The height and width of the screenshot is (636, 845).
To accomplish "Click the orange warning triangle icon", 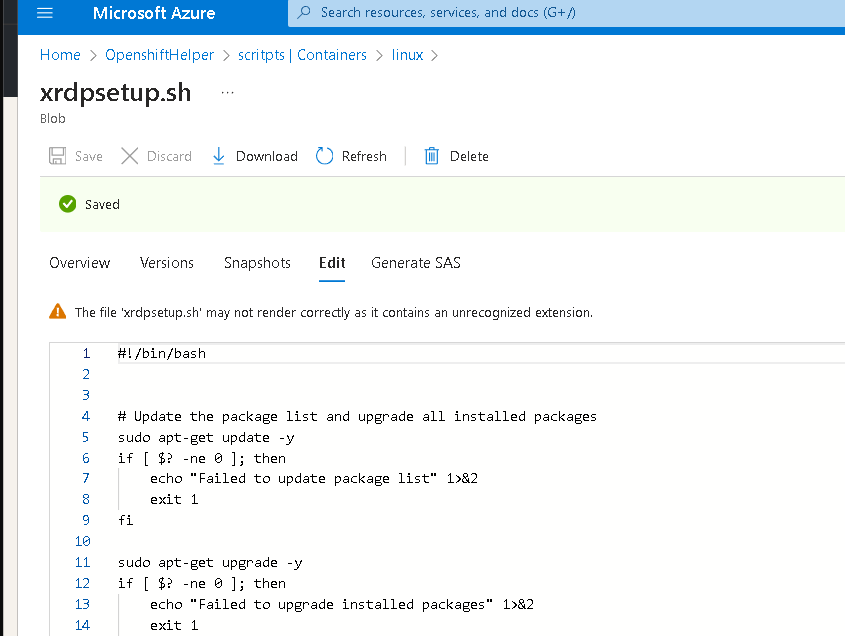I will click(58, 312).
